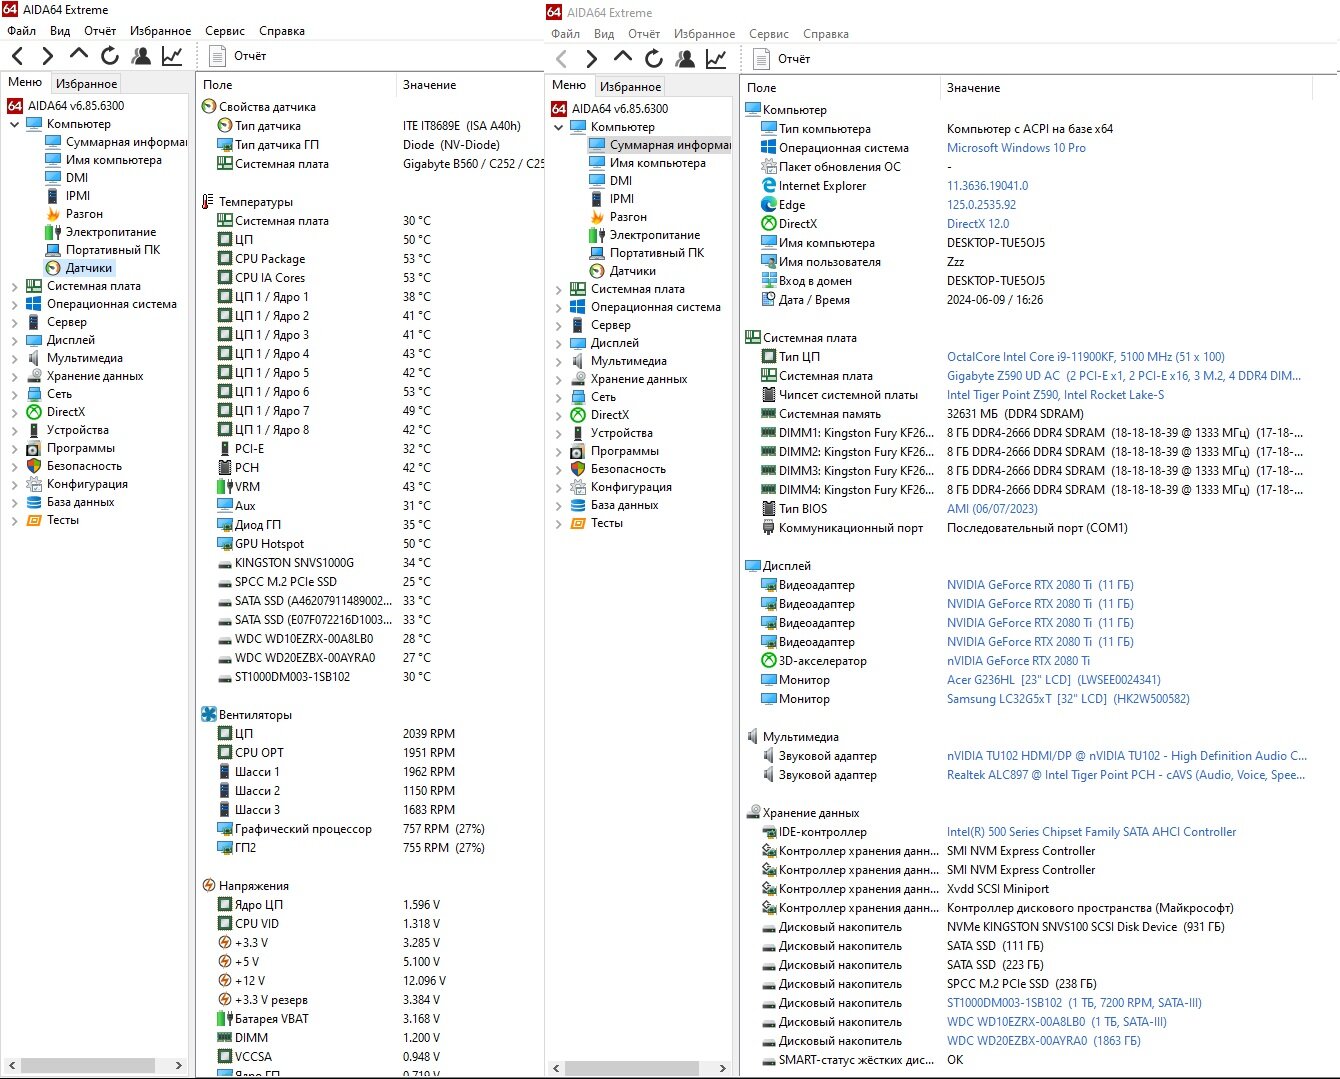Expand Дисплей node in right window tree
1340x1079 pixels.
(558, 343)
